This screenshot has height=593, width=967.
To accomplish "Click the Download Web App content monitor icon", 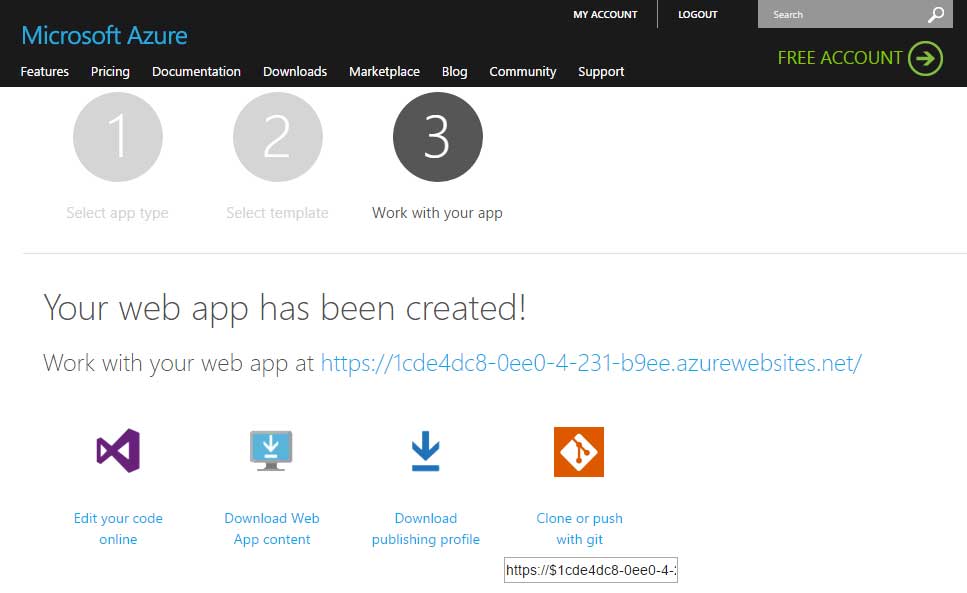I will pyautogui.click(x=271, y=451).
